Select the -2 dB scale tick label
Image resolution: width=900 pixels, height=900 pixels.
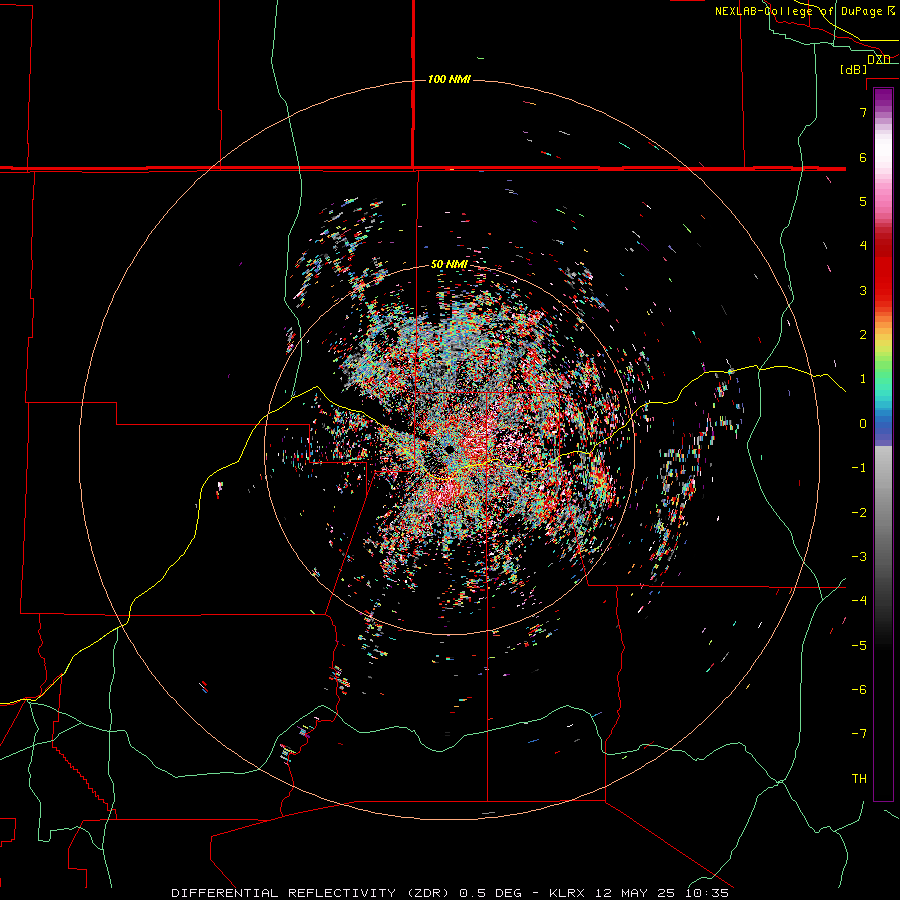(x=859, y=513)
